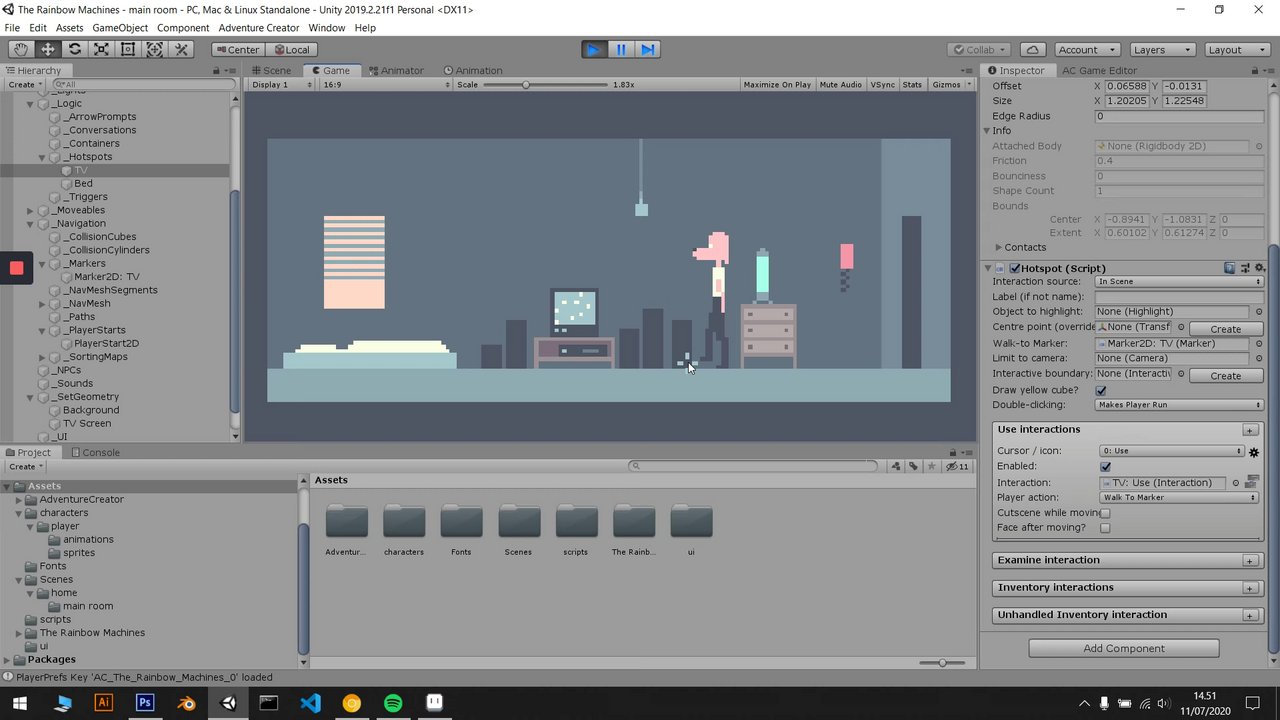Open the Player action dropdown
Screen dimensions: 1280x720
point(1179,498)
